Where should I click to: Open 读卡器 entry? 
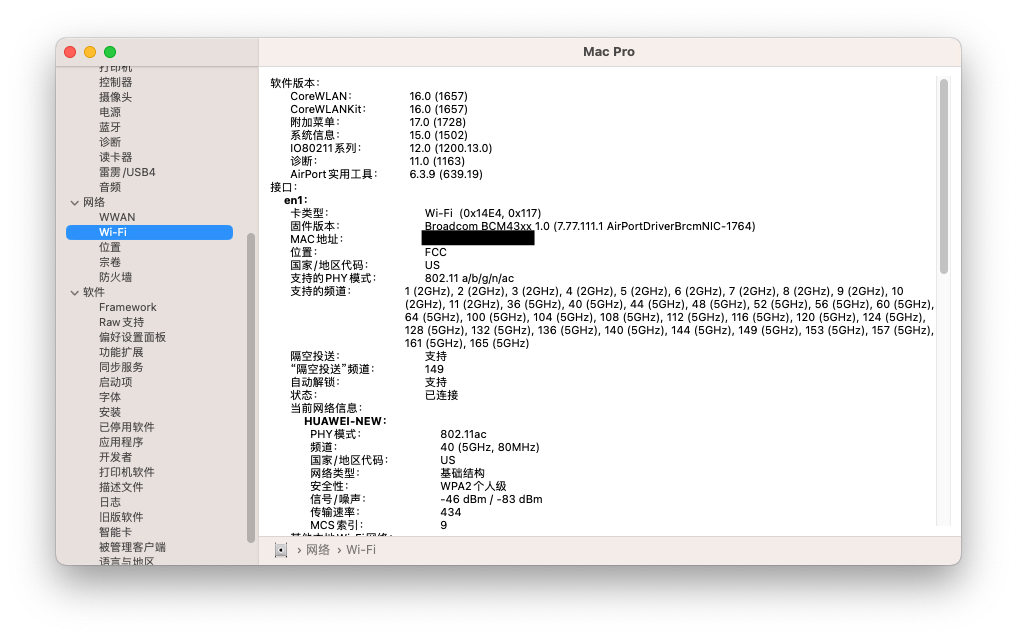115,157
